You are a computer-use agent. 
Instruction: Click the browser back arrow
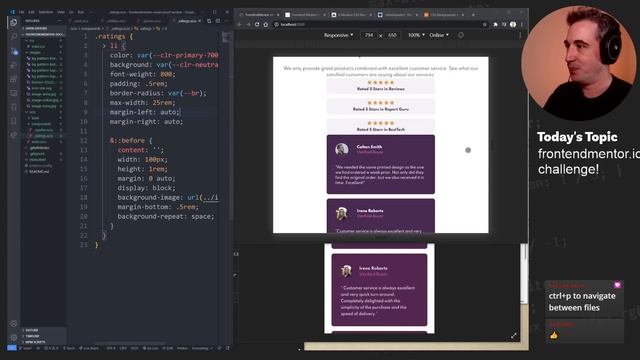point(240,24)
